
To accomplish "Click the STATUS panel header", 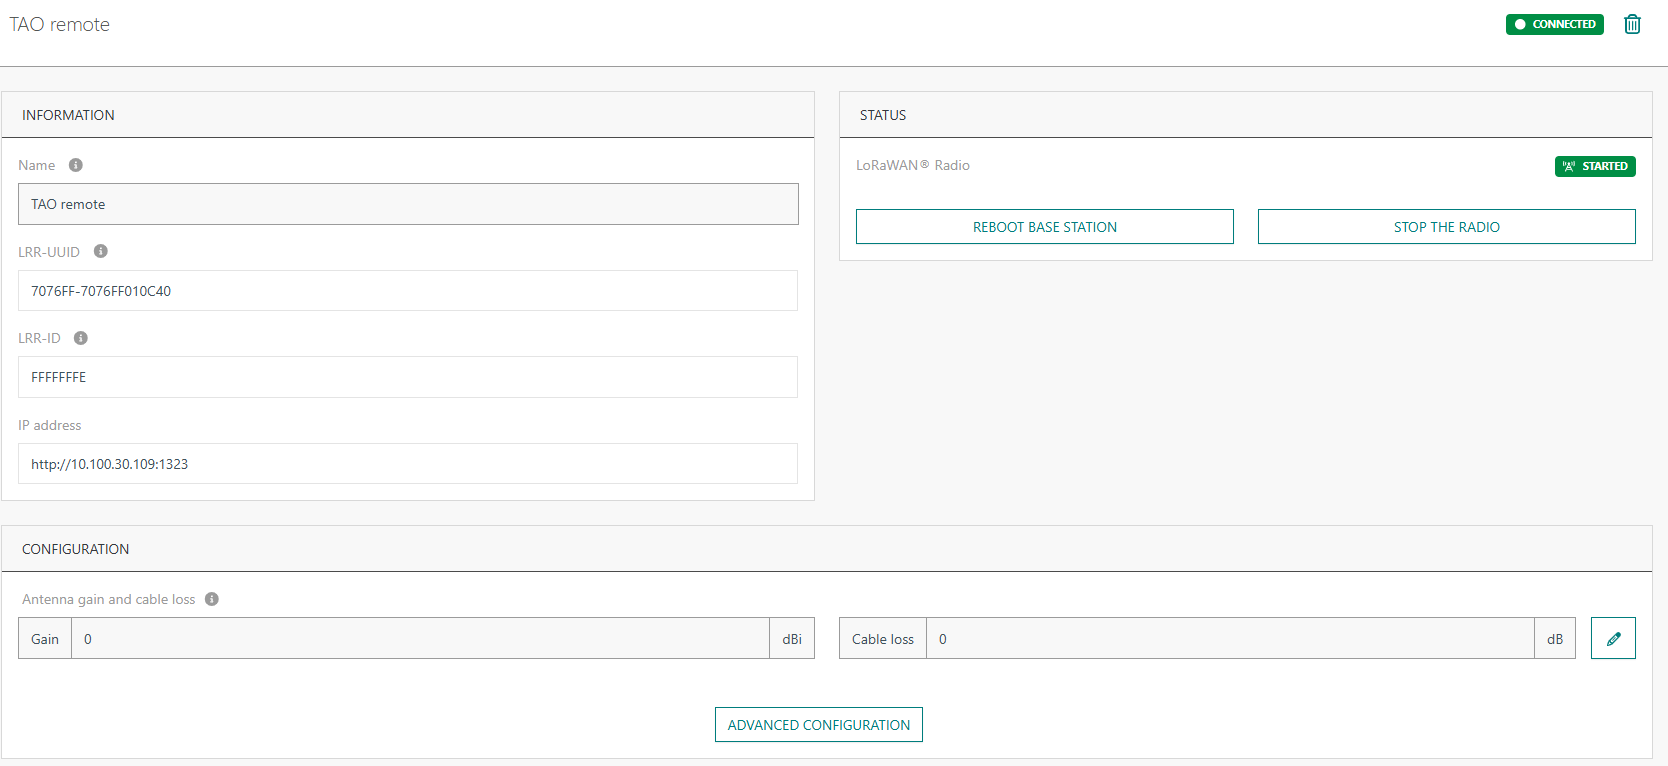I will coord(883,115).
